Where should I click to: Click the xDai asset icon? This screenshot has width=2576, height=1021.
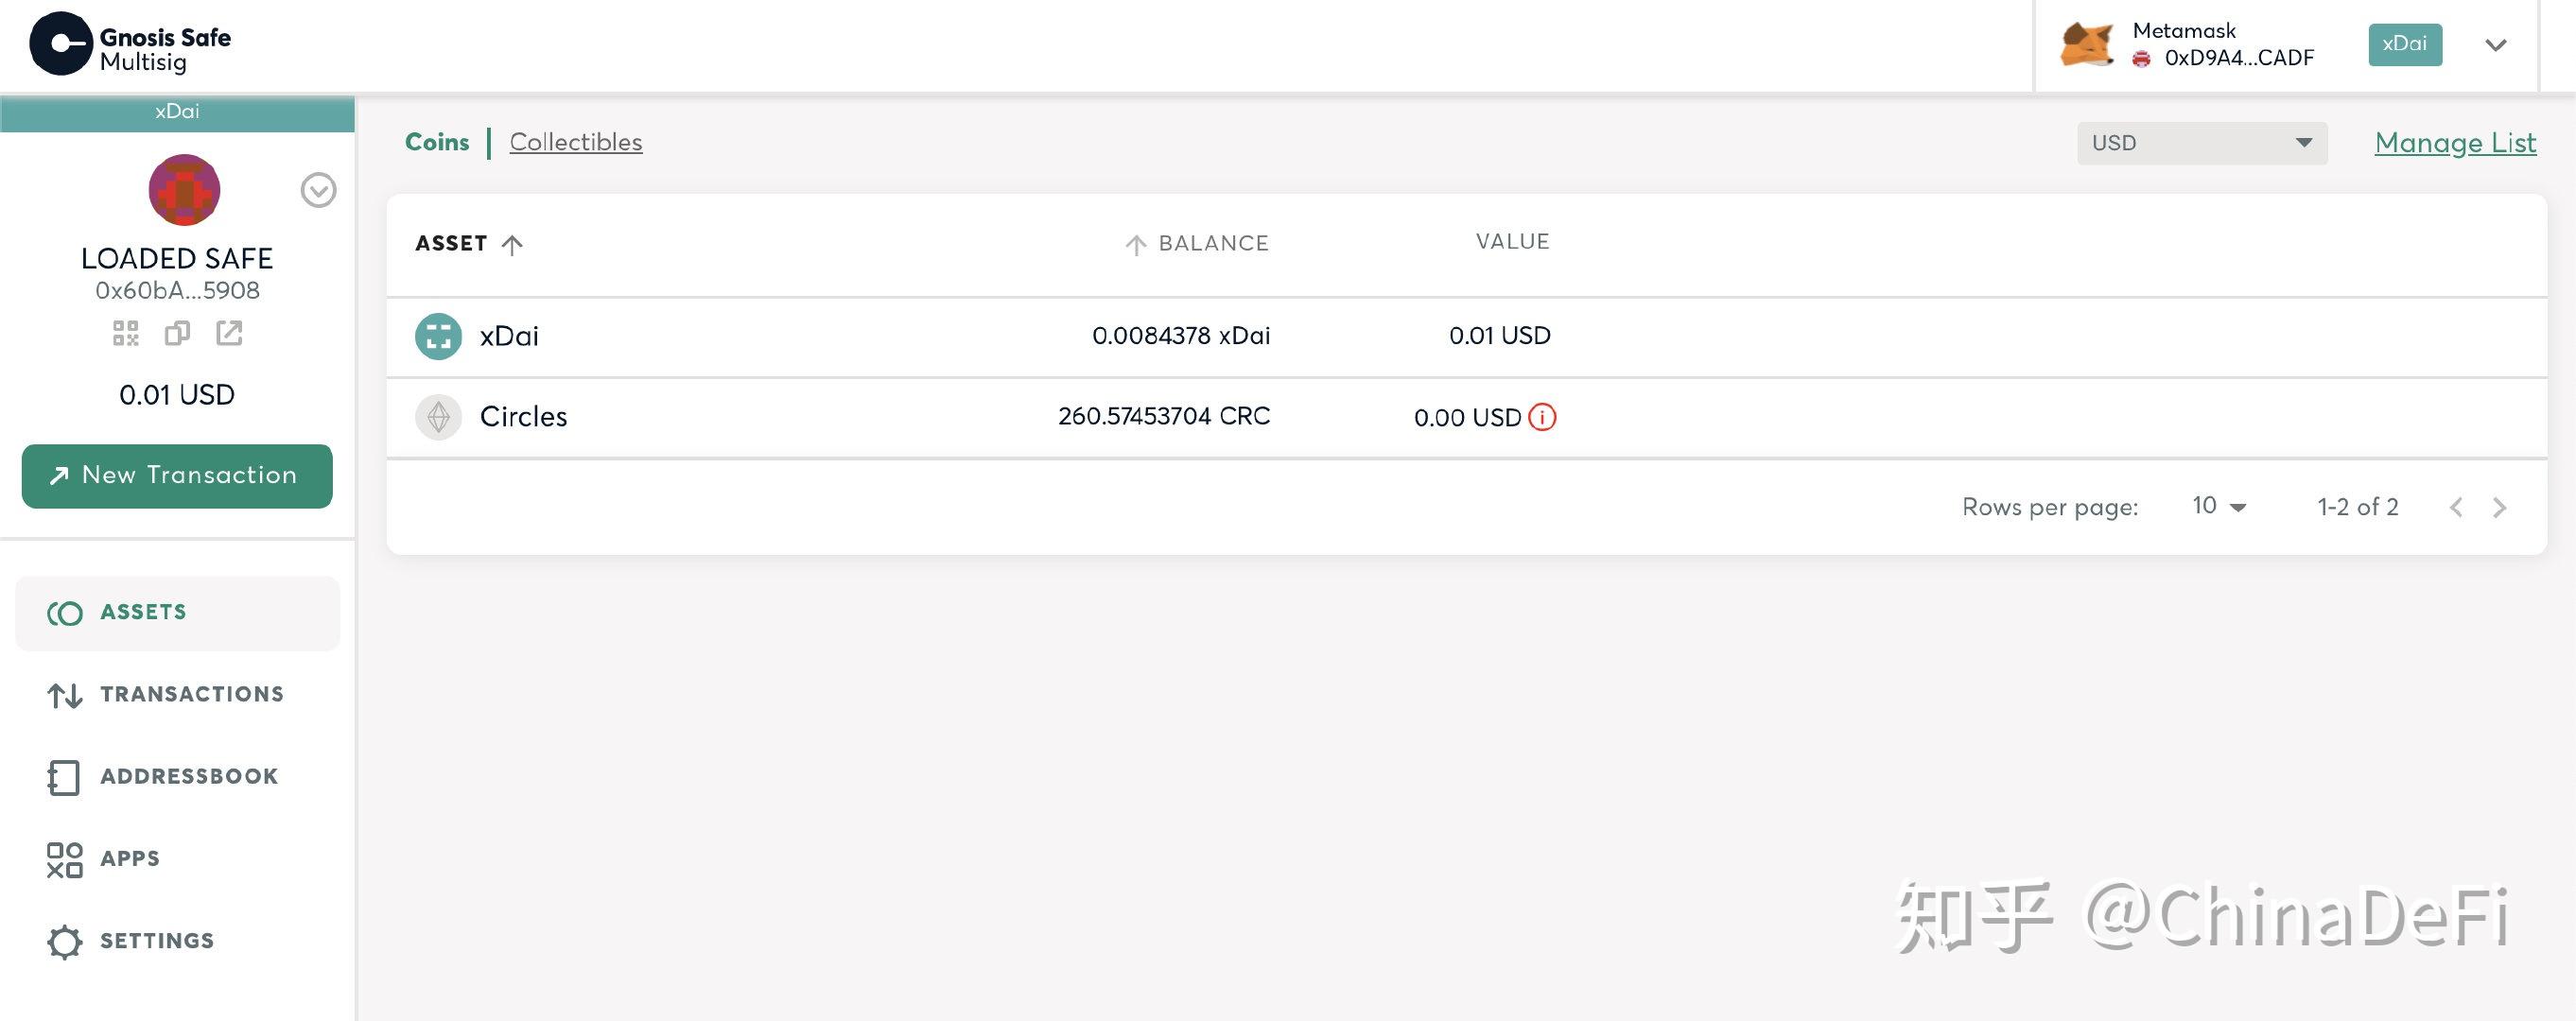[434, 335]
